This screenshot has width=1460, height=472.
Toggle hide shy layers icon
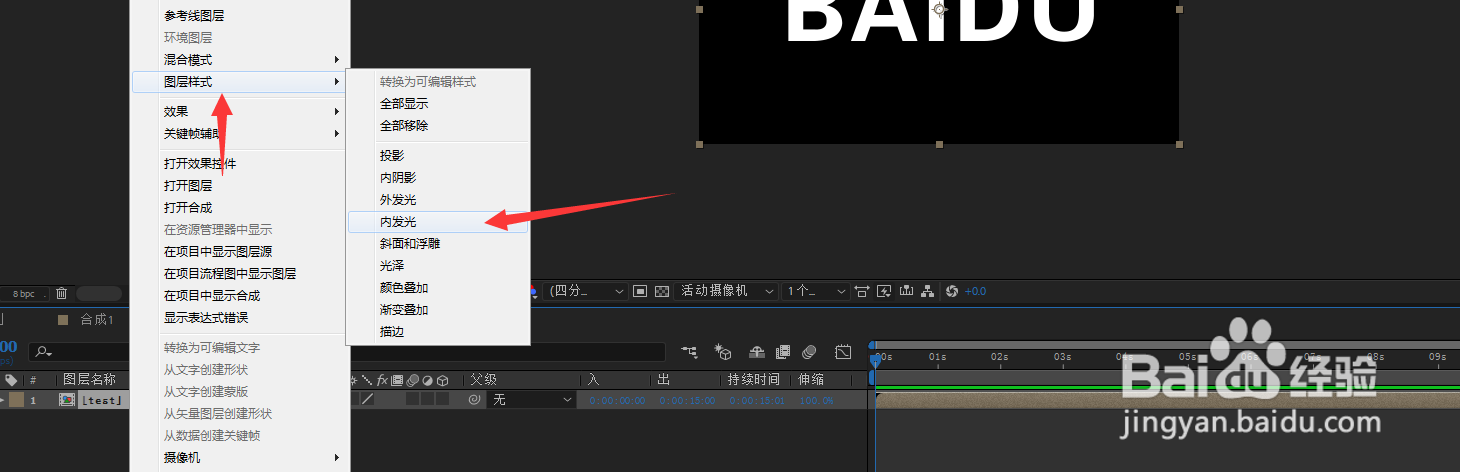[757, 352]
